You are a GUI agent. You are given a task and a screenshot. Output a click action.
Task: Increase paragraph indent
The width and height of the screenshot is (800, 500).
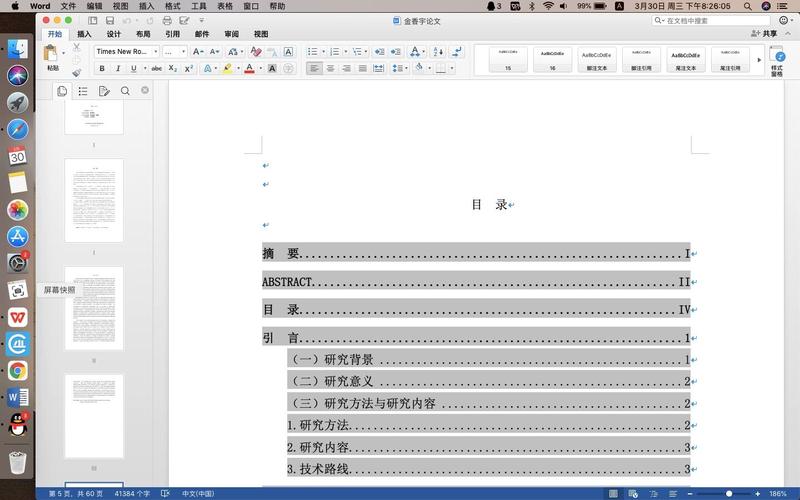[395, 52]
